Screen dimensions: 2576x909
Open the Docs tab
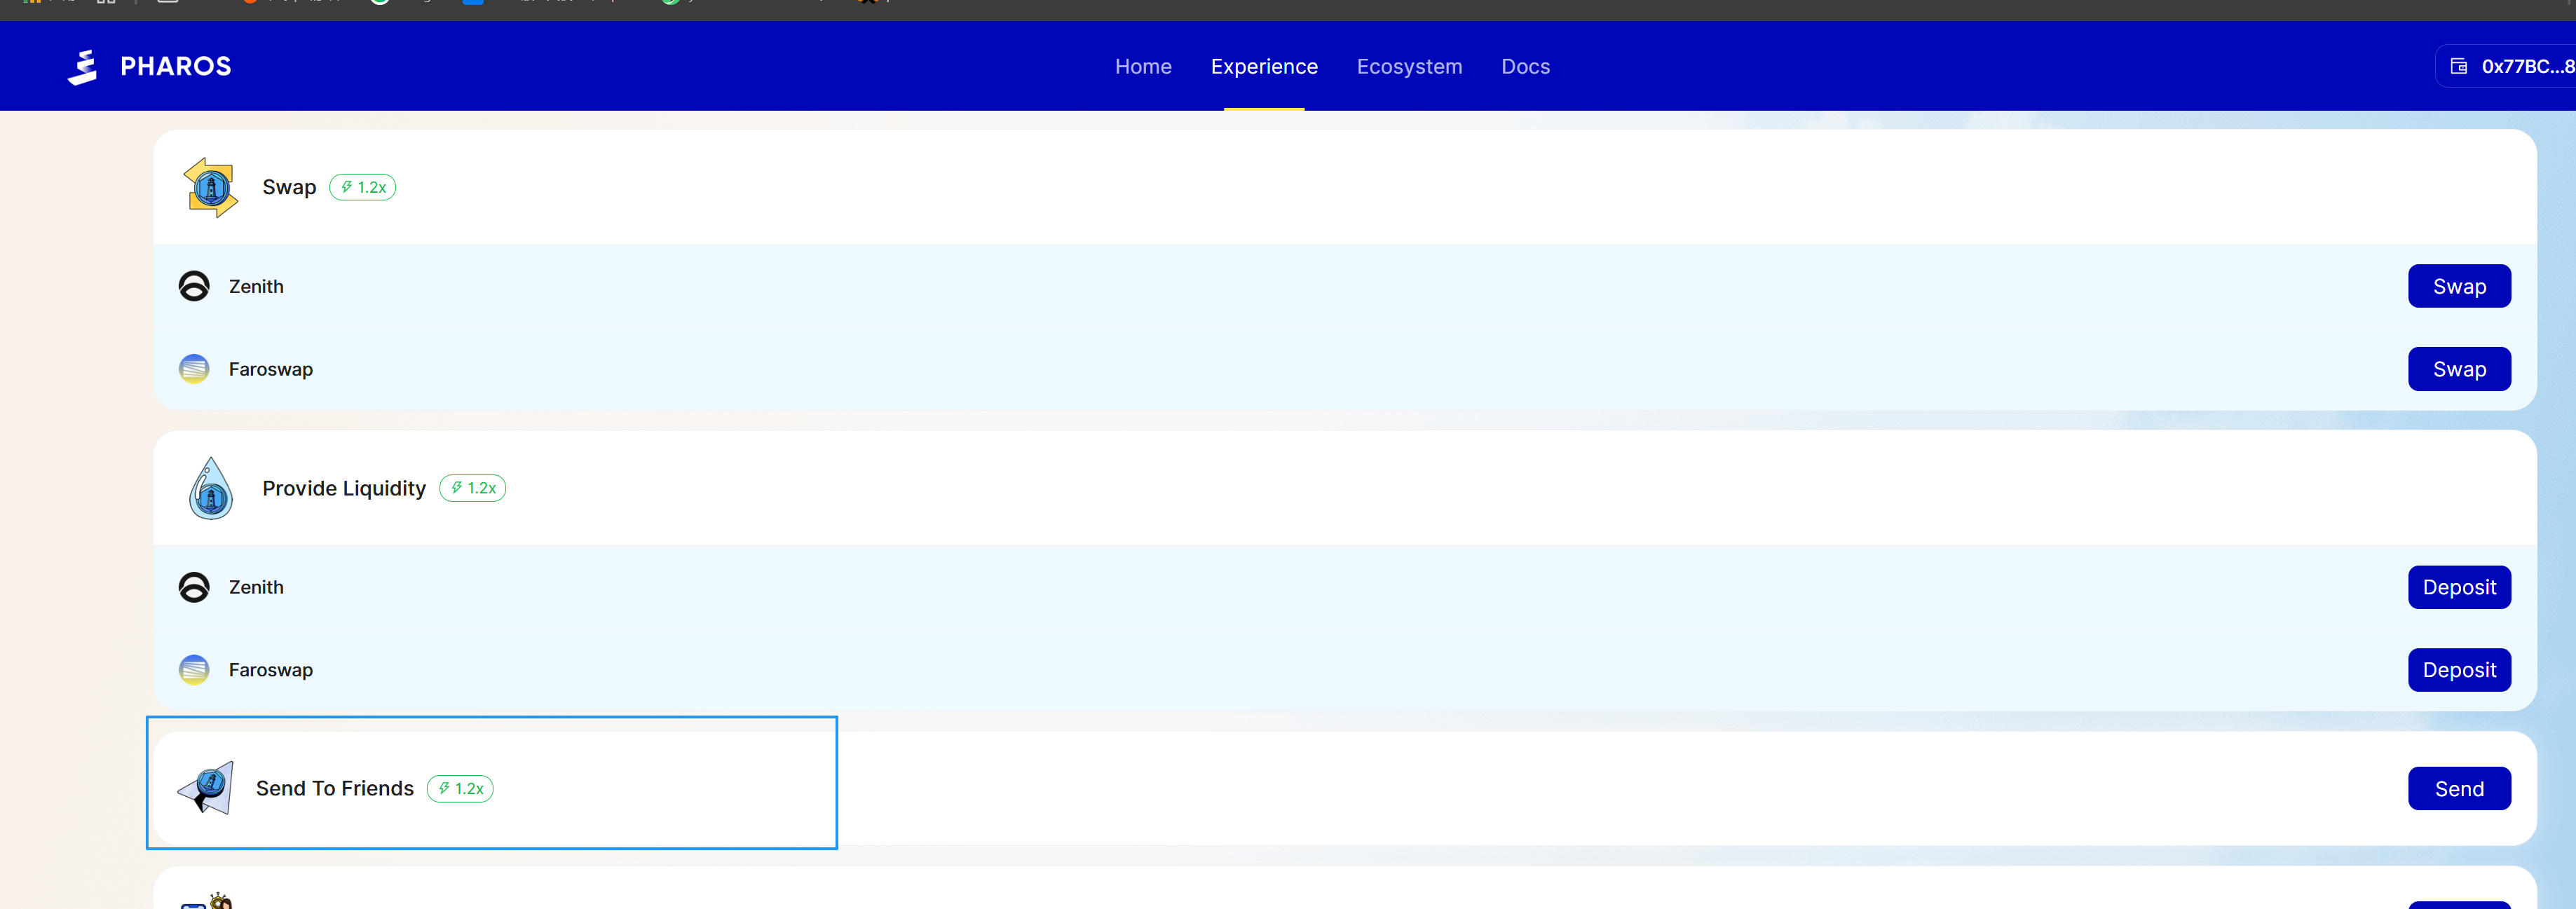[x=1525, y=66]
